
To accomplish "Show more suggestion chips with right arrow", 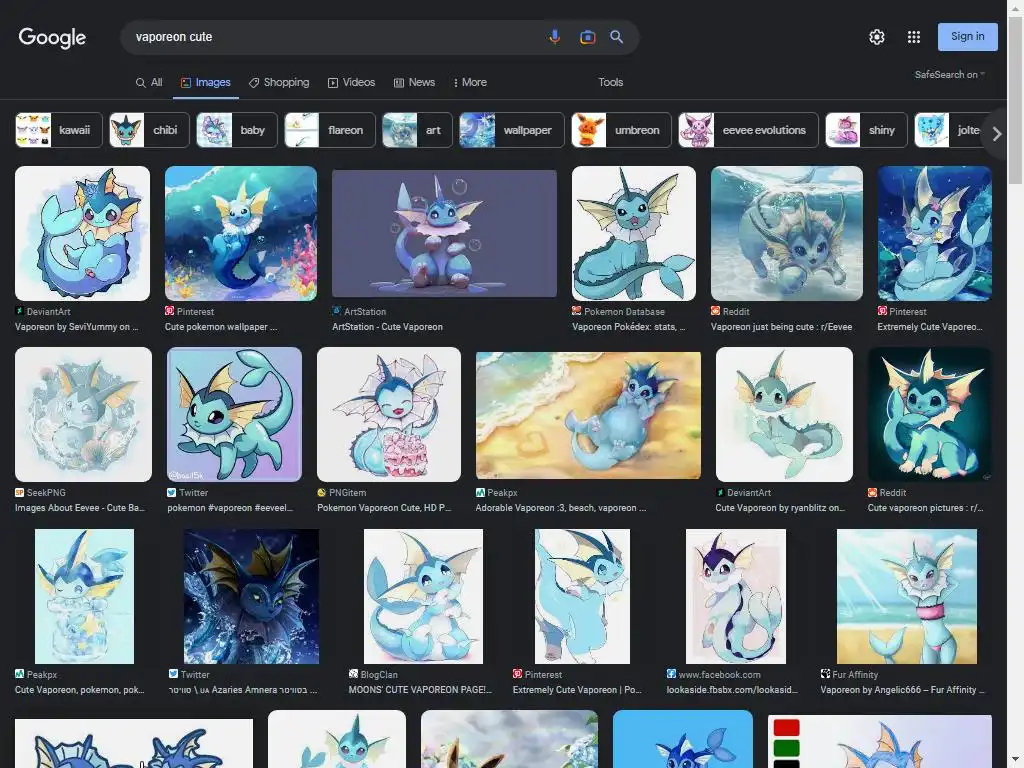I will click(x=997, y=134).
